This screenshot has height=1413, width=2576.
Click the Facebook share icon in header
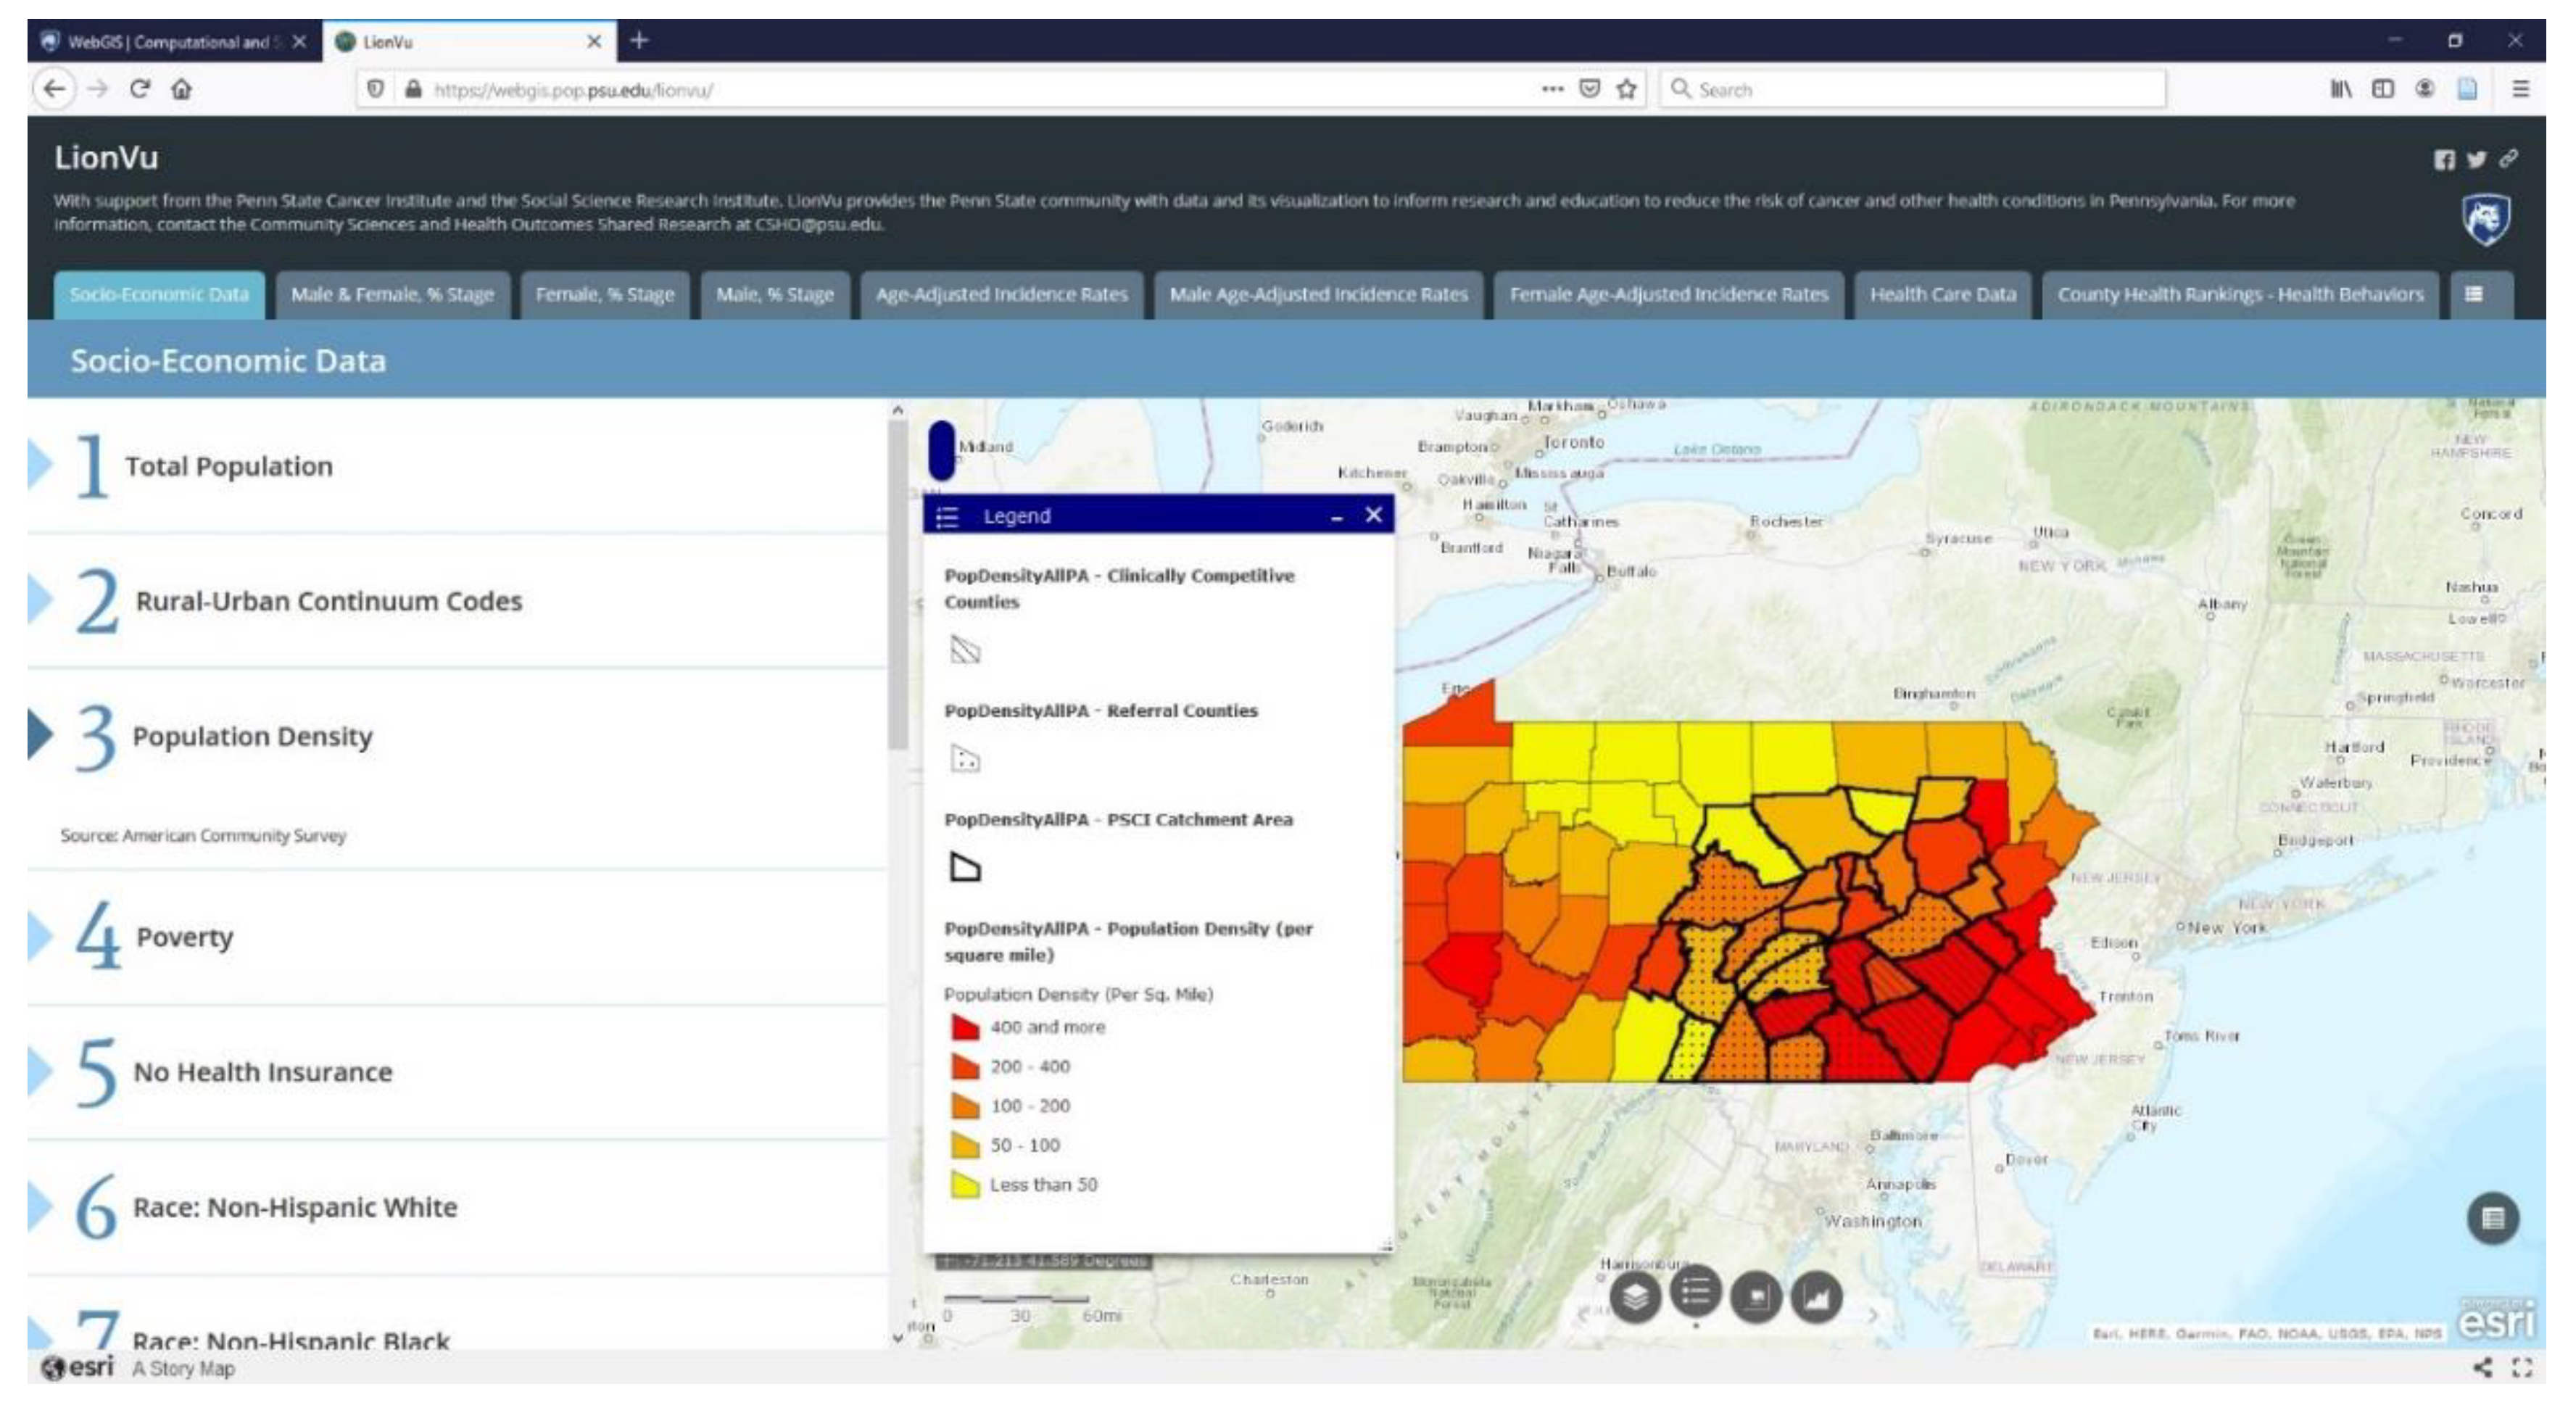pyautogui.click(x=2443, y=160)
